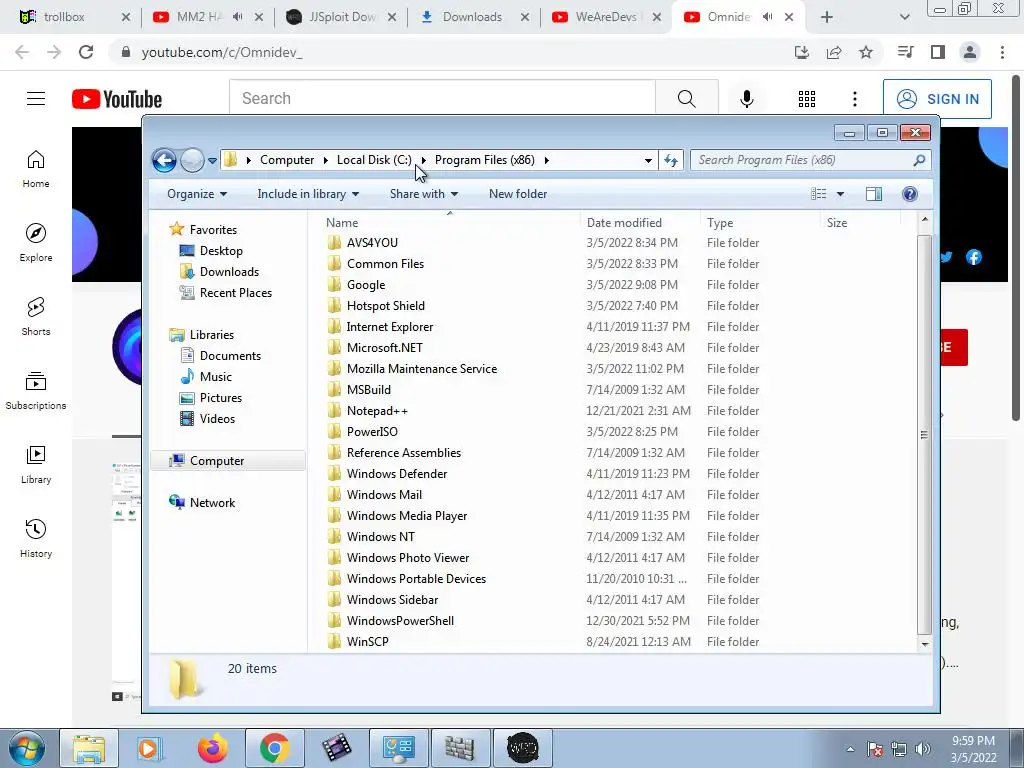Screen dimensions: 1024x768
Task: Select Local Disk (C:) in the breadcrumb
Action: point(374,160)
